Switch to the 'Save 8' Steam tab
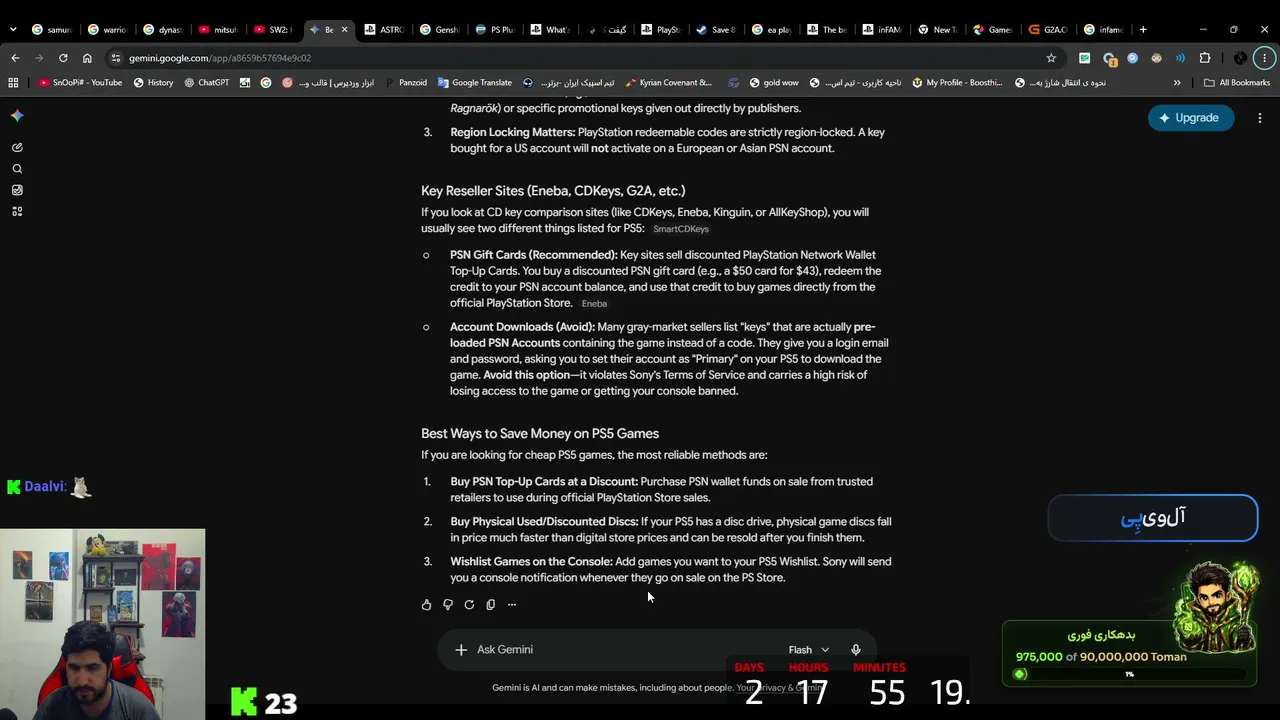The width and height of the screenshot is (1280, 720). (717, 30)
